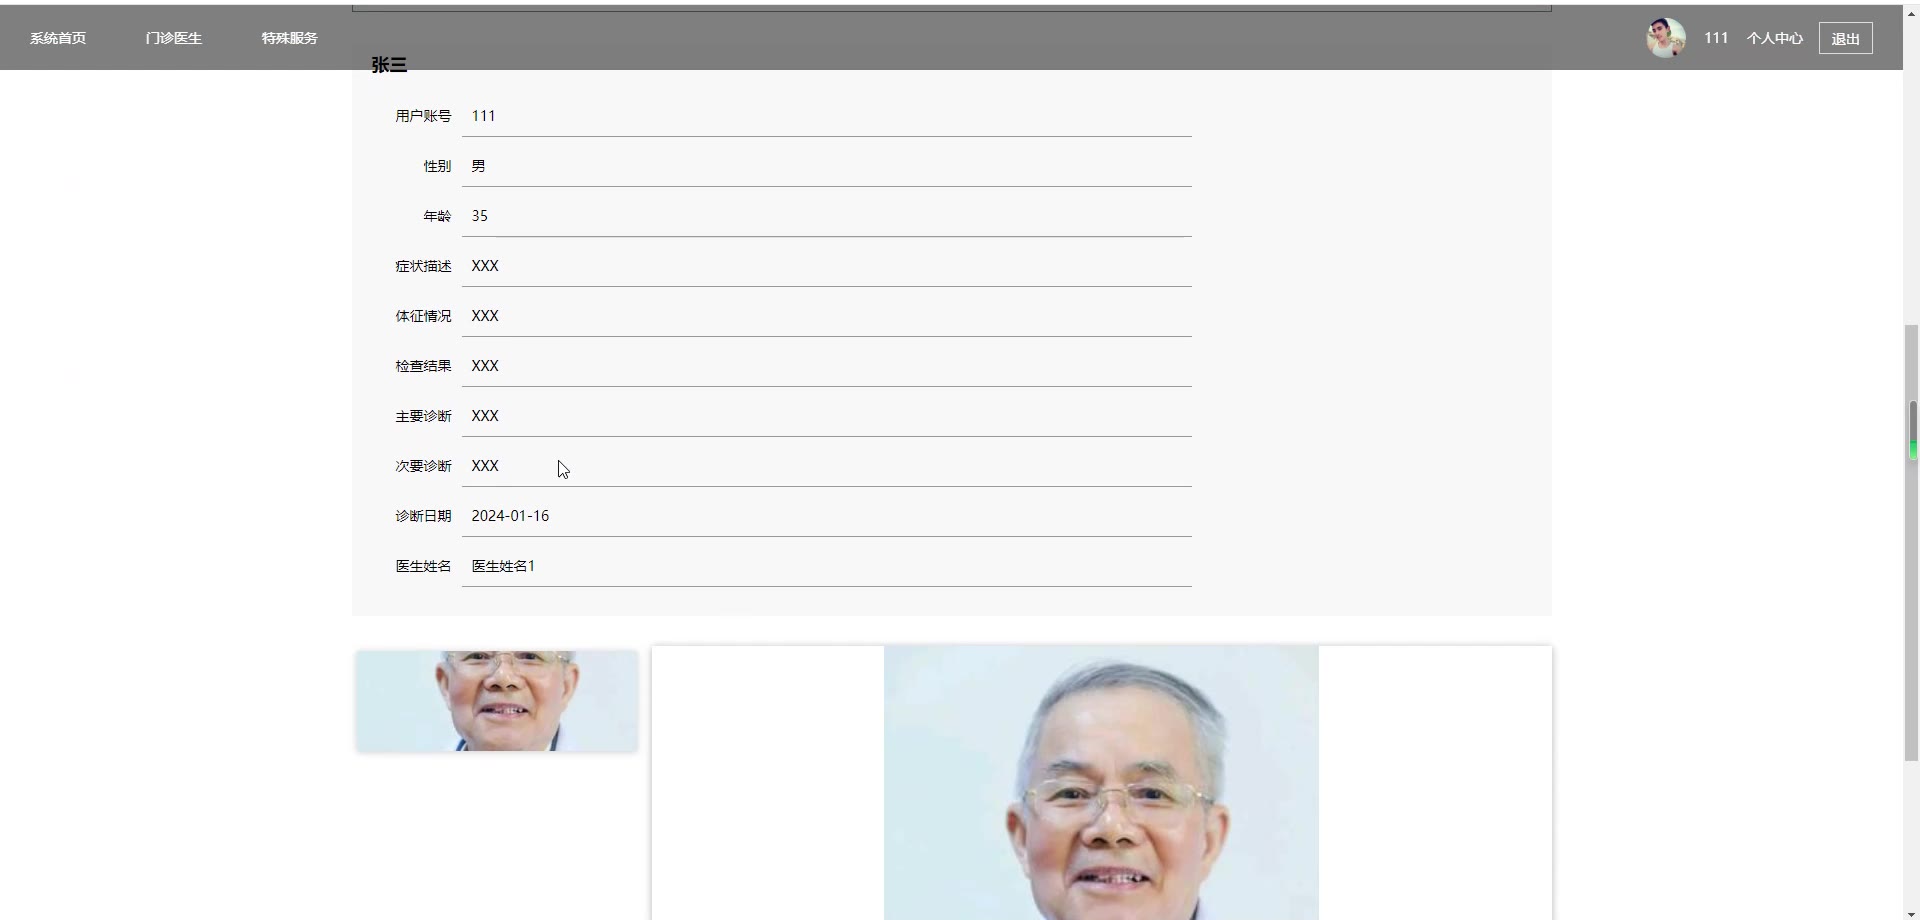Click the 用户账号 field showing 111
The height and width of the screenshot is (920, 1920).
click(x=826, y=116)
